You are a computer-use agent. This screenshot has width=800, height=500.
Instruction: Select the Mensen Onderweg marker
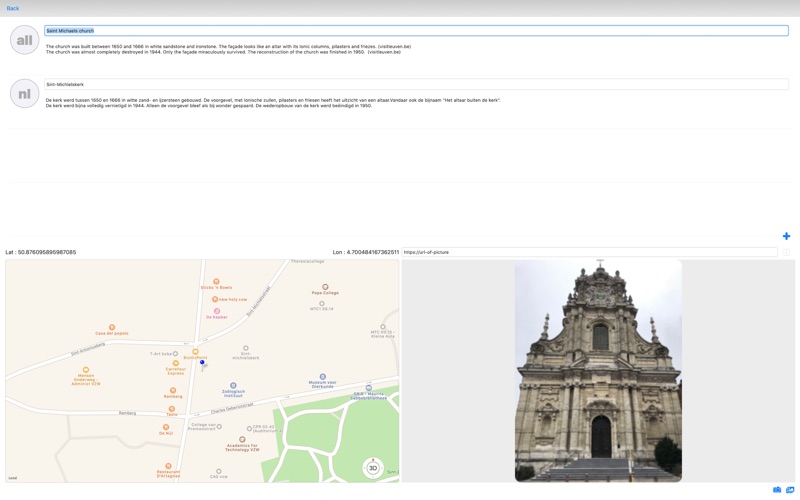86,370
